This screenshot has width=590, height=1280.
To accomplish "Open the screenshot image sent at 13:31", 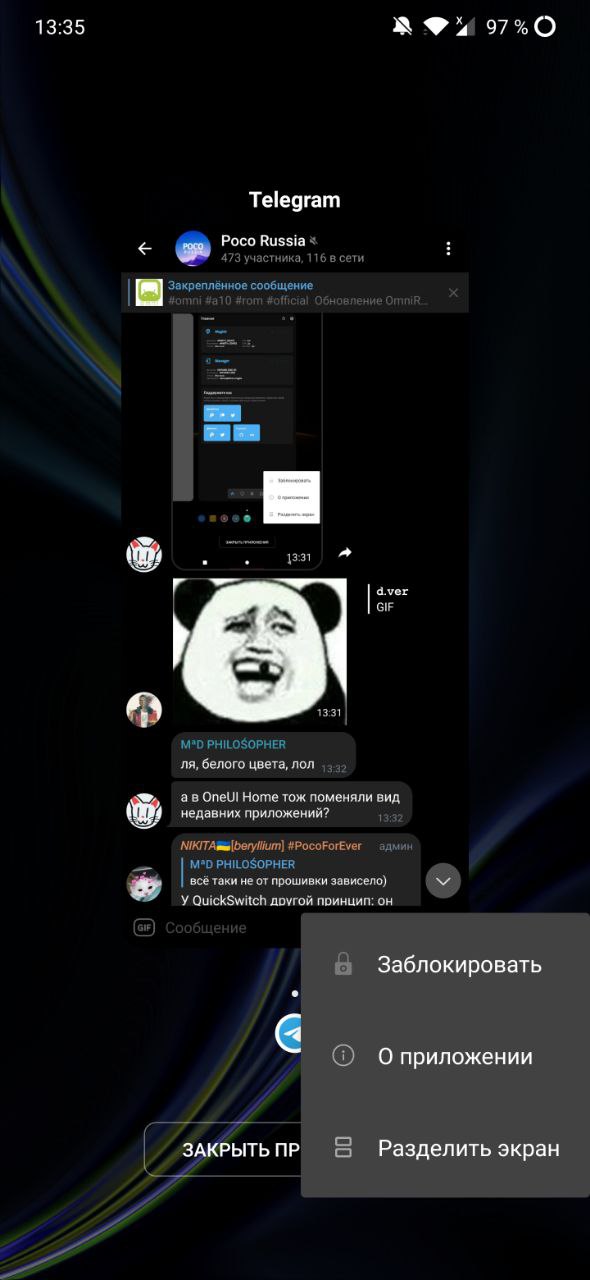I will (247, 441).
